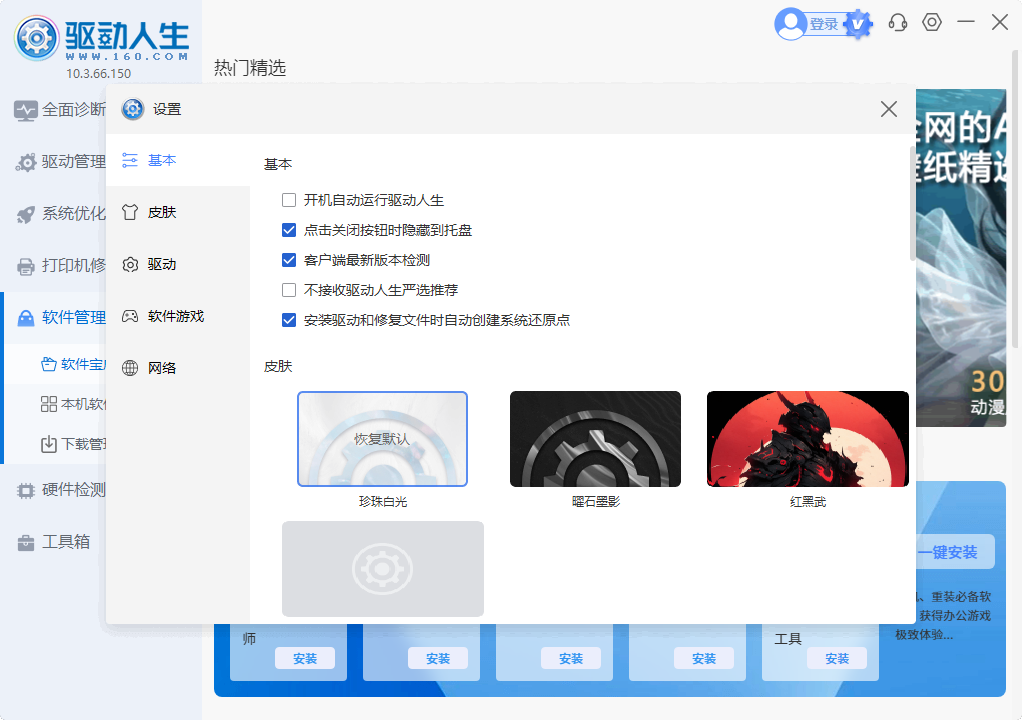The height and width of the screenshot is (720, 1022).
Task: Click the 网络 globe icon
Action: pos(130,368)
